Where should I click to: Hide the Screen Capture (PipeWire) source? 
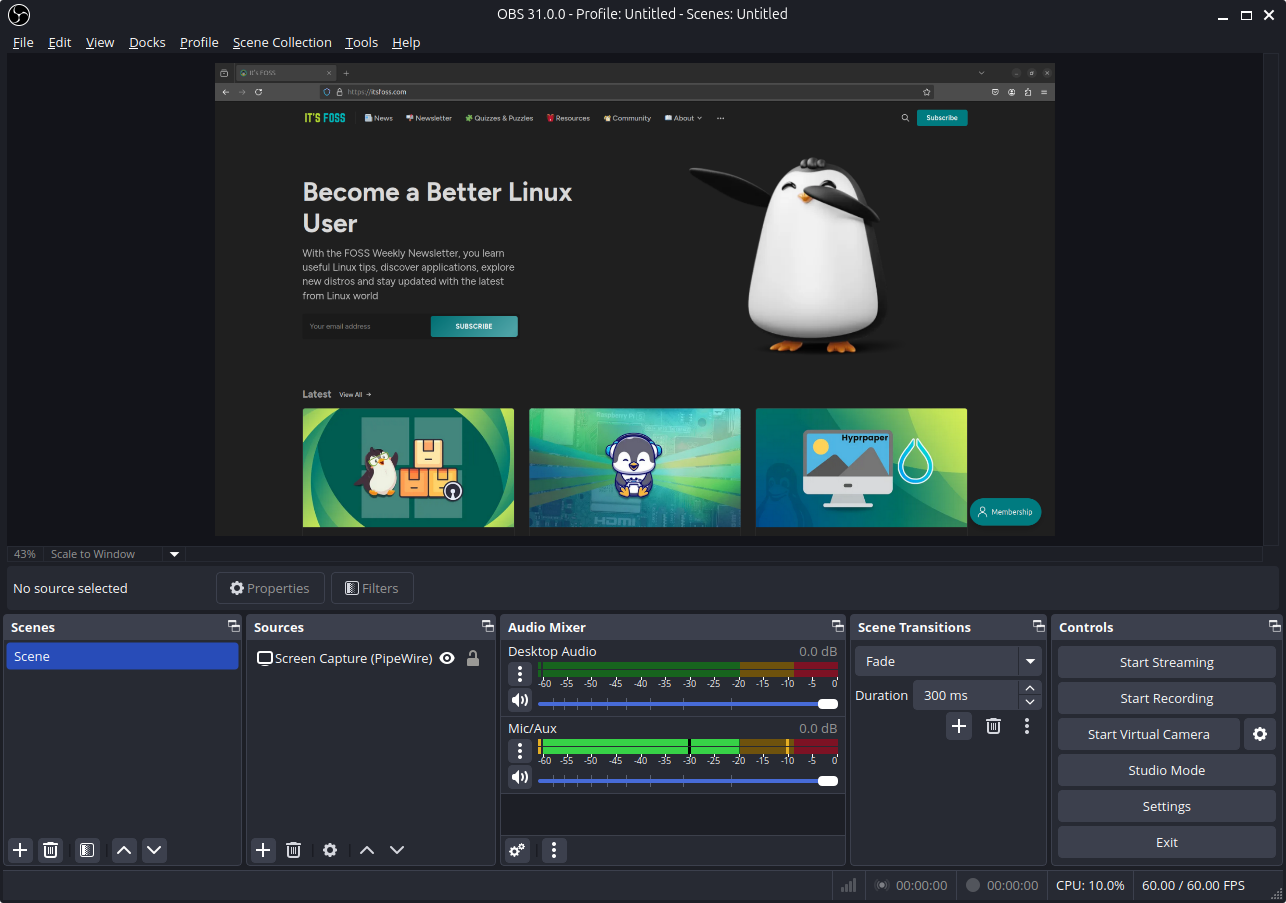pos(447,658)
